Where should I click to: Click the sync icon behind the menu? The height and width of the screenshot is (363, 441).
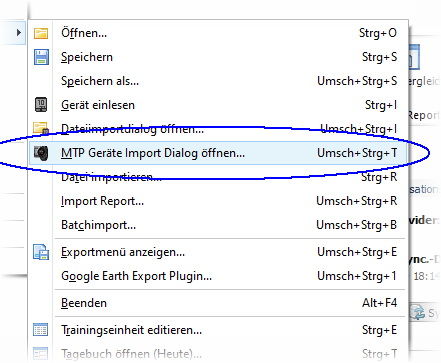tap(417, 312)
